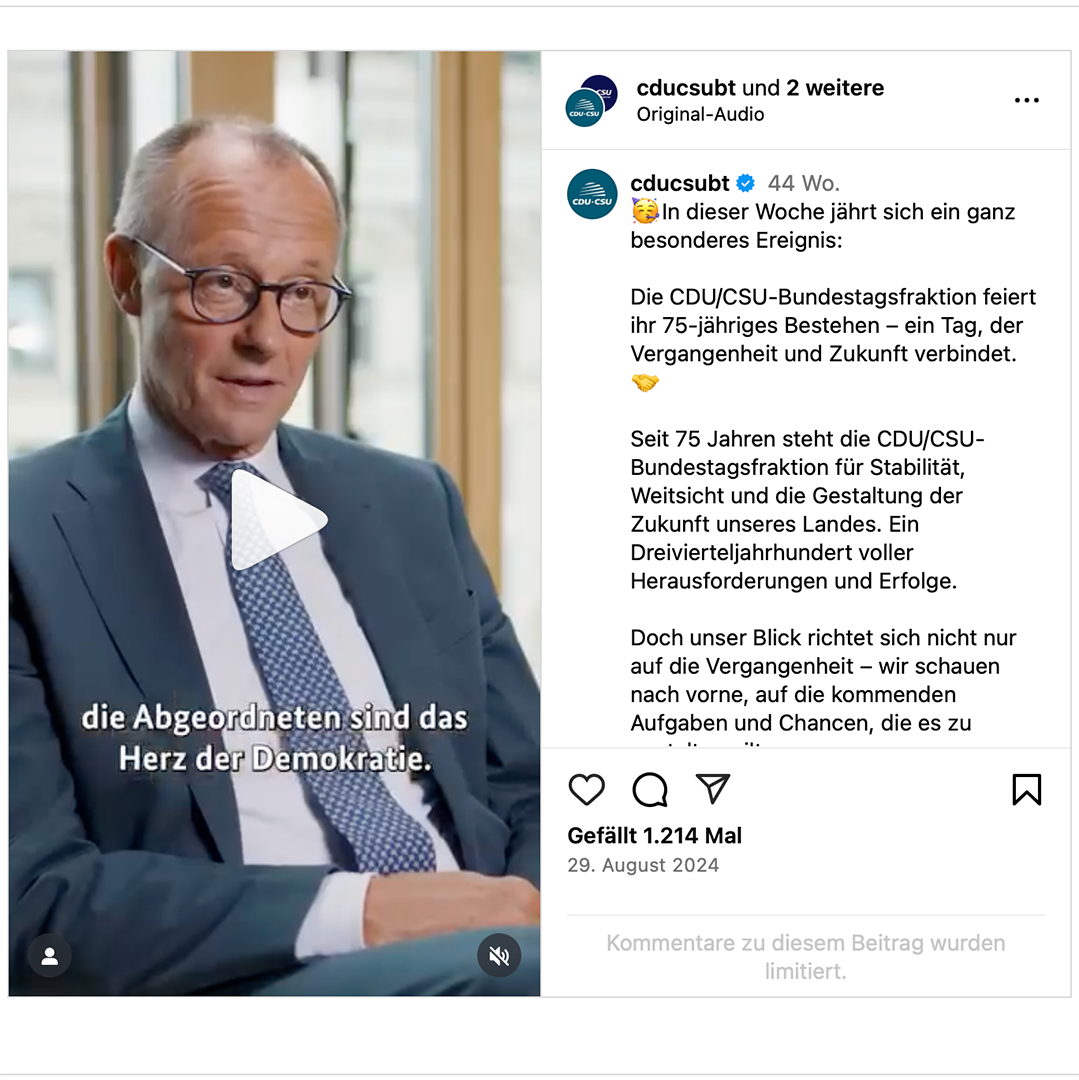Click the 'Kommentare zu diesem Beitrag wurden limitiert' notice
The height and width of the screenshot is (1080, 1079).
pyautogui.click(x=806, y=957)
